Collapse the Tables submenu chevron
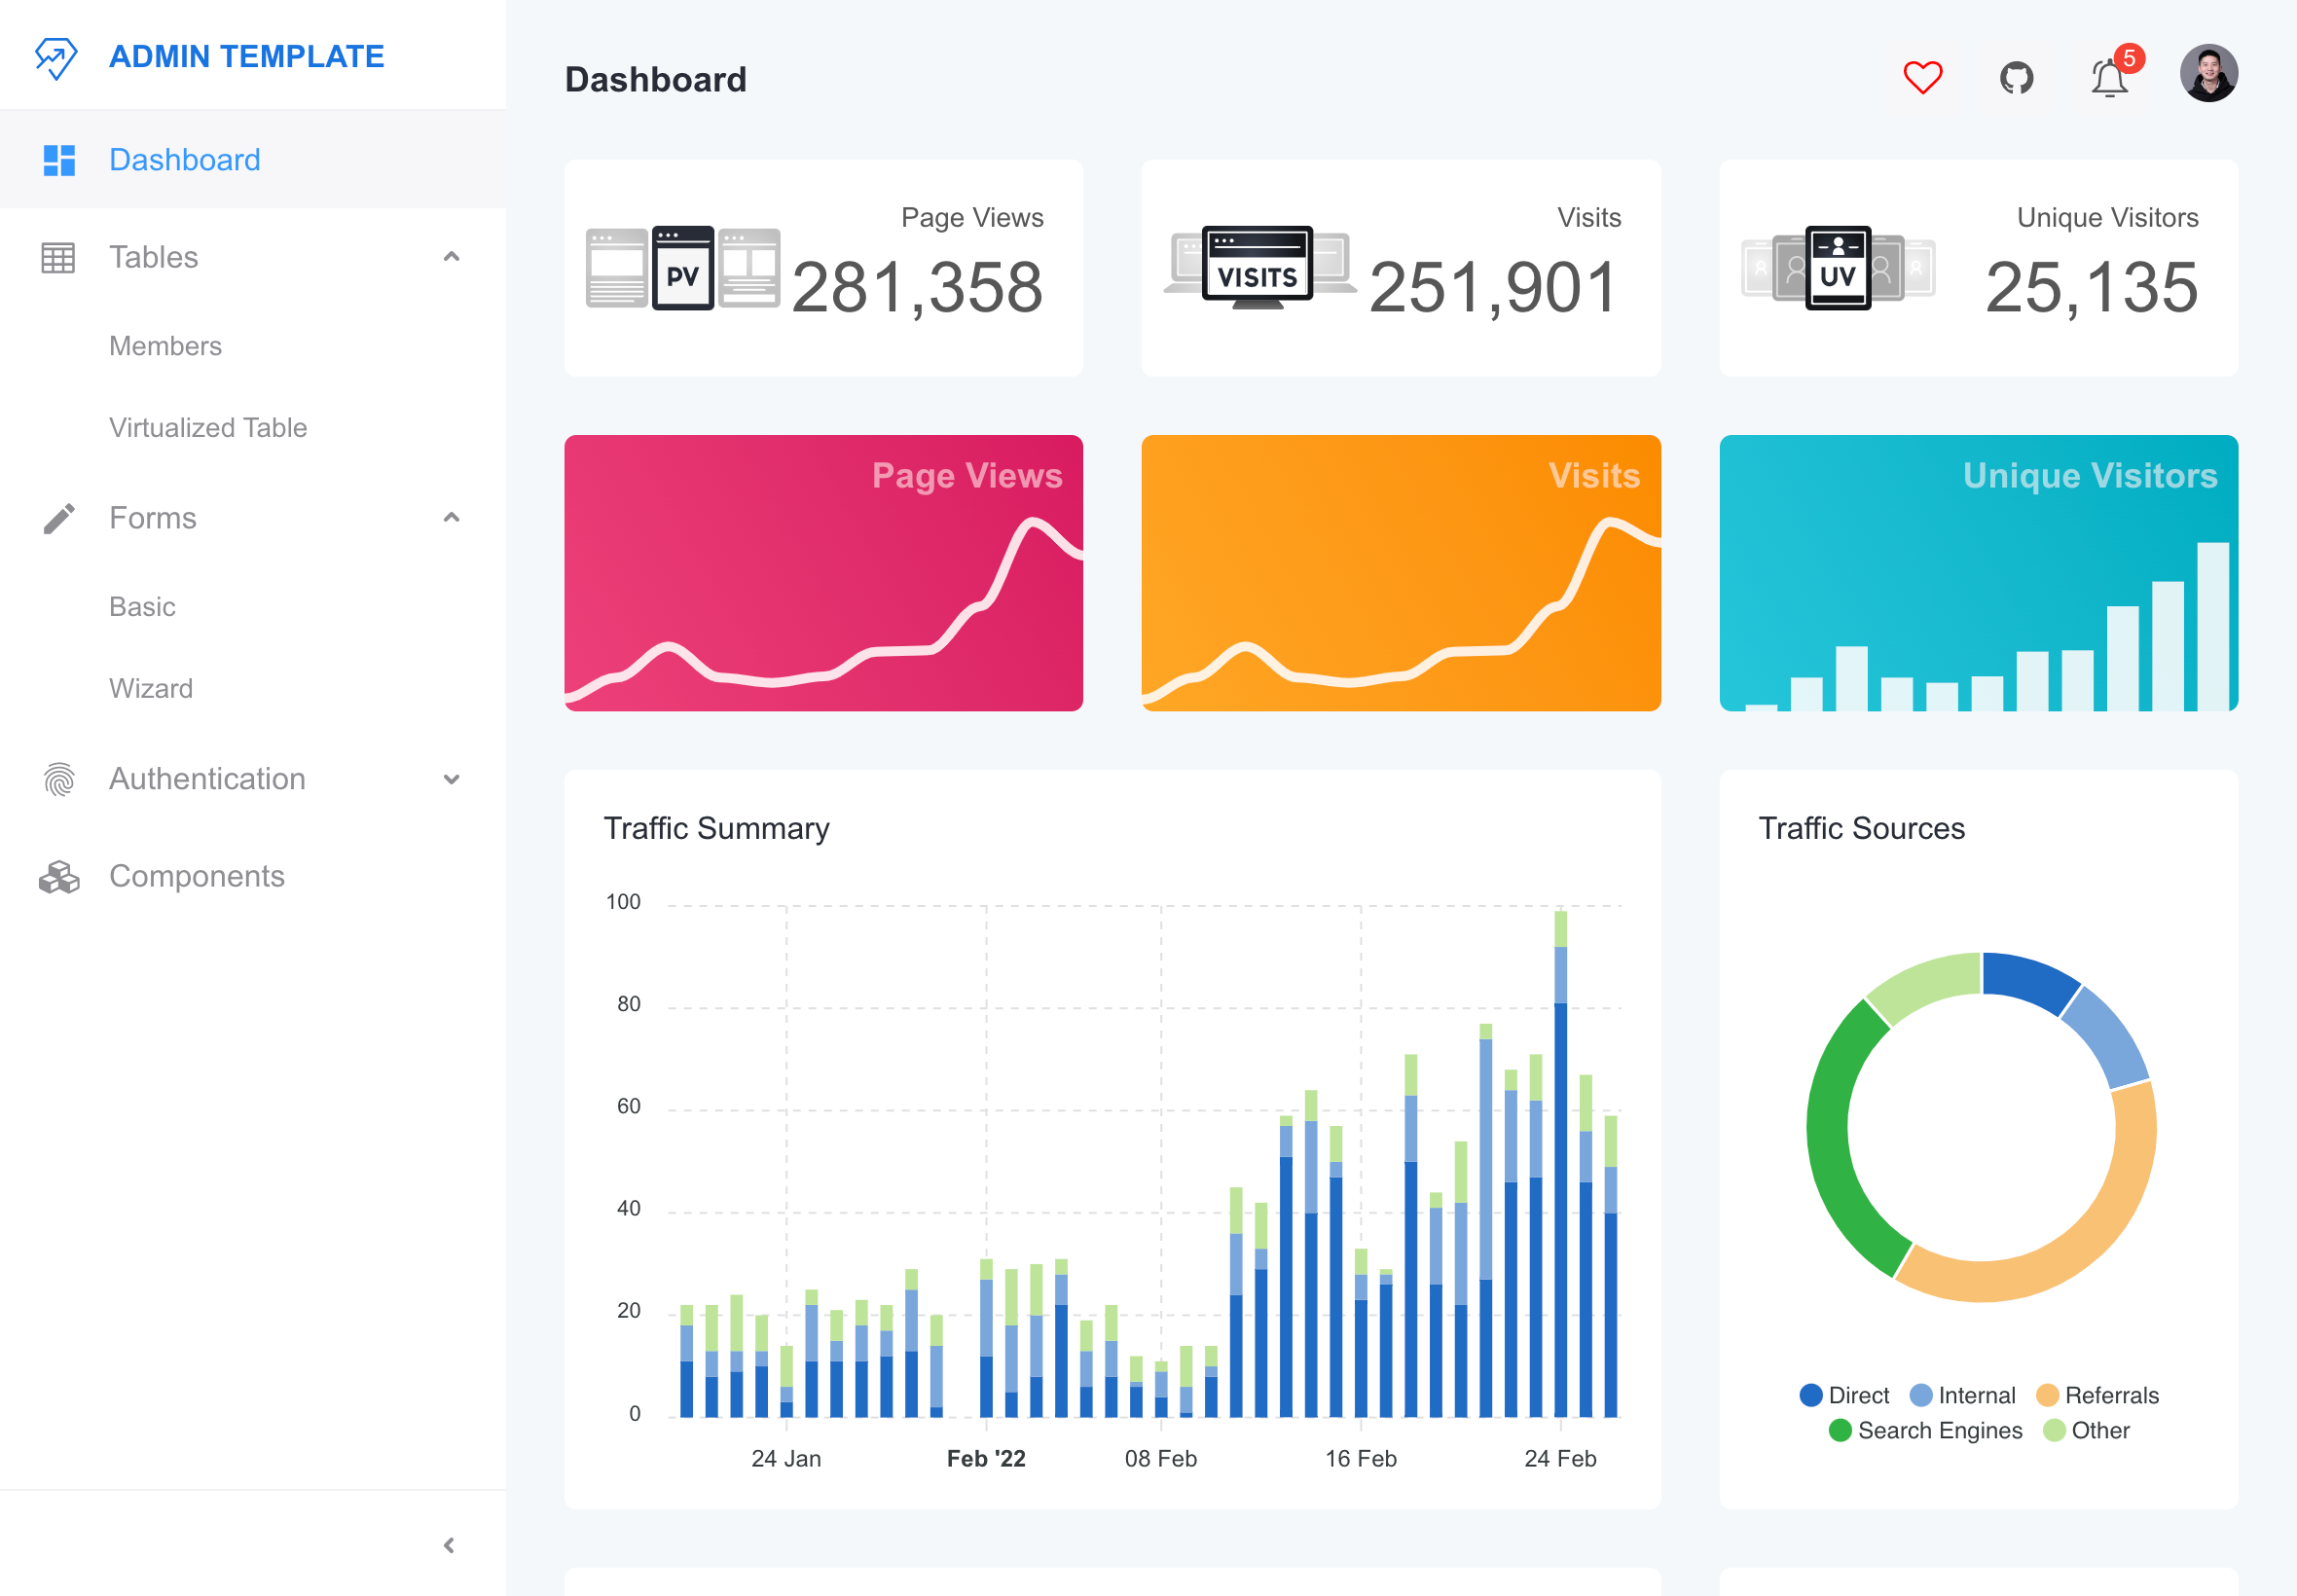Viewport: 2297px width, 1596px height. (451, 257)
